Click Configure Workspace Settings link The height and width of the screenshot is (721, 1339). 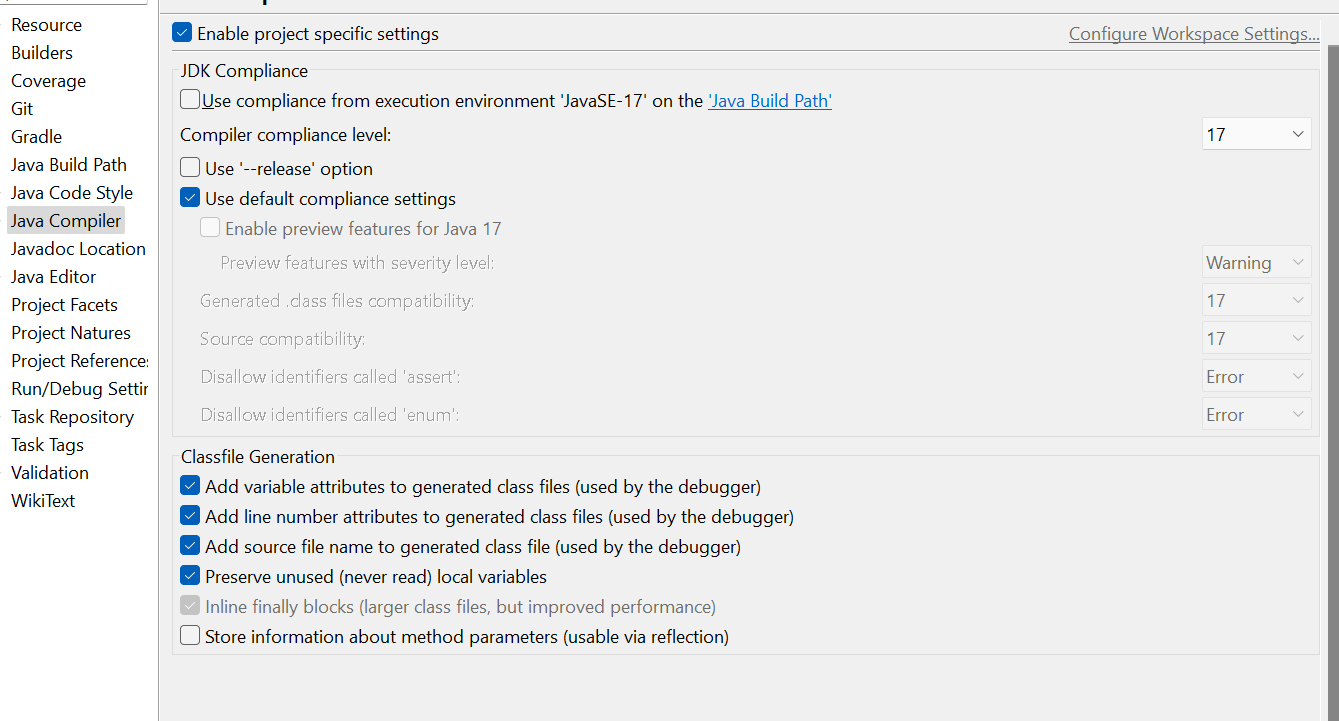[1194, 34]
